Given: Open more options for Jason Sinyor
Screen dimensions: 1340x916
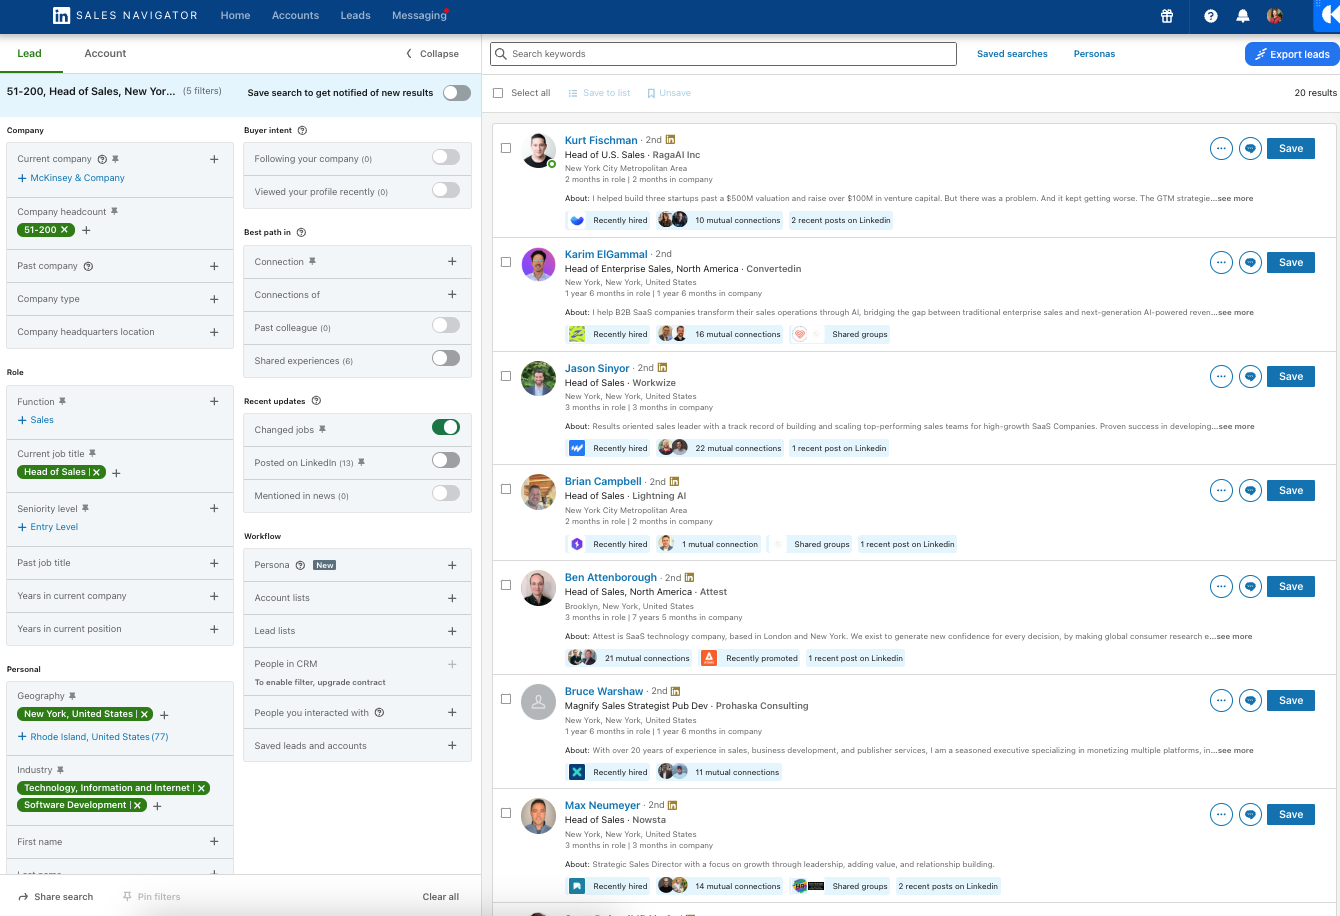Looking at the screenshot, I should pos(1221,376).
